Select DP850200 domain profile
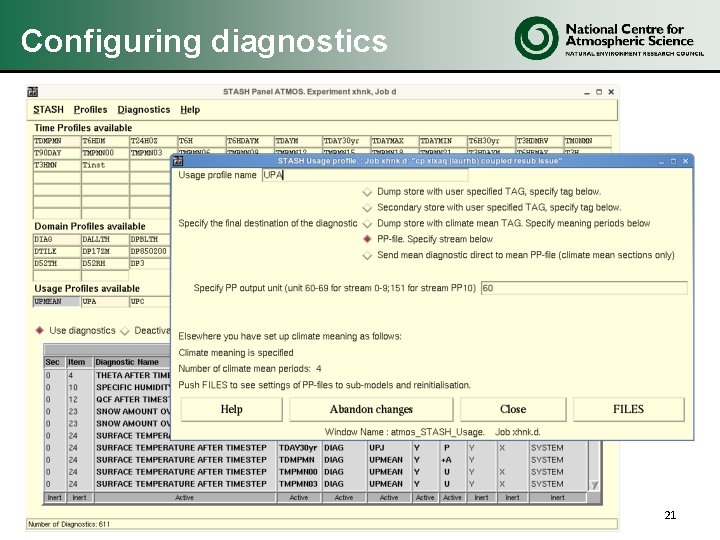720x540 pixels. [x=150, y=251]
